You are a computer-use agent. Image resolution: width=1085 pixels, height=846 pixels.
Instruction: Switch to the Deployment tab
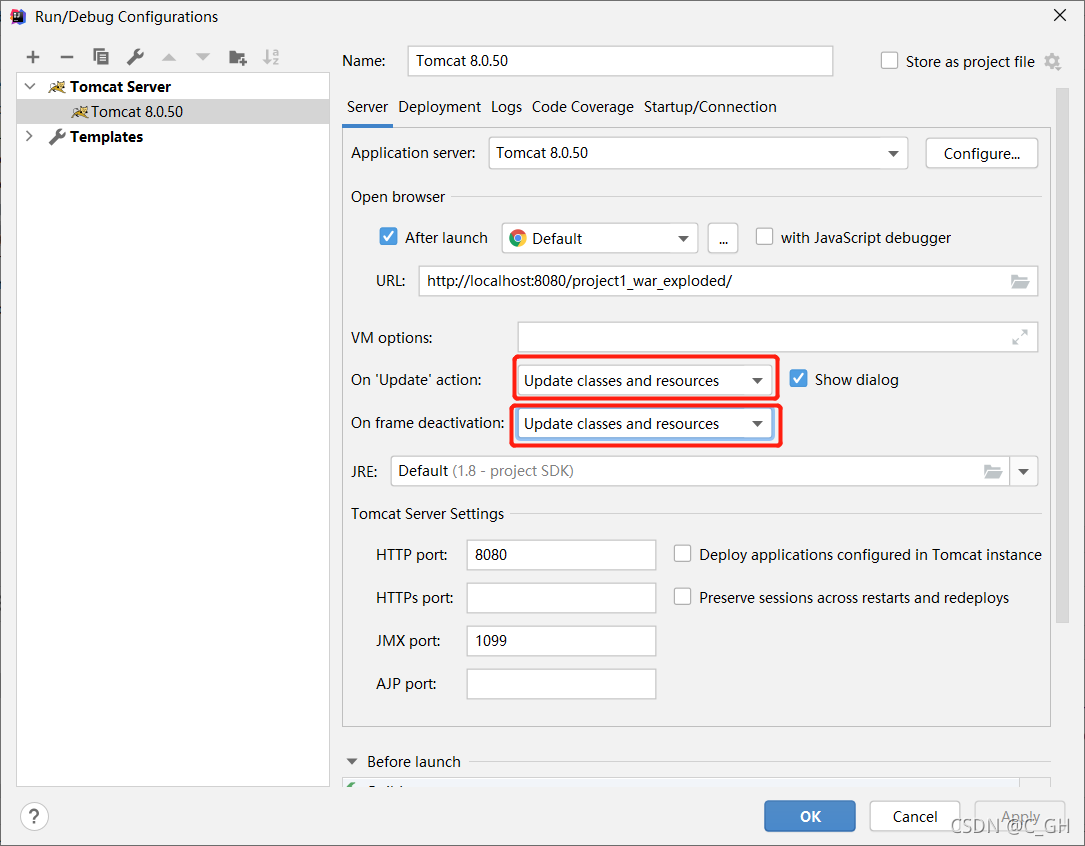439,107
